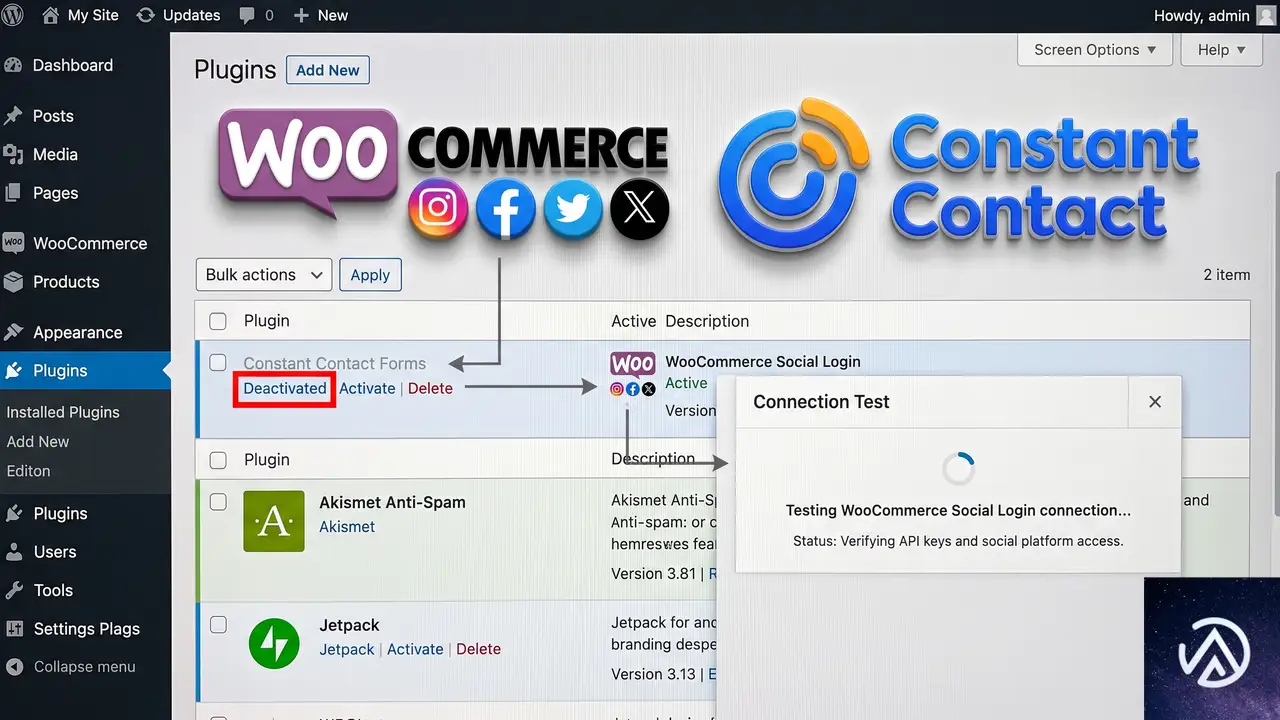1280x720 pixels.
Task: Open the Appearance paintbrush icon
Action: (13, 332)
